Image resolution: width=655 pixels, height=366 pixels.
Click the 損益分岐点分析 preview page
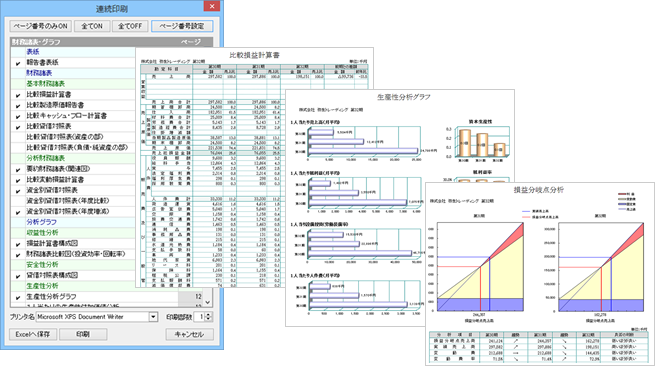(x=540, y=274)
